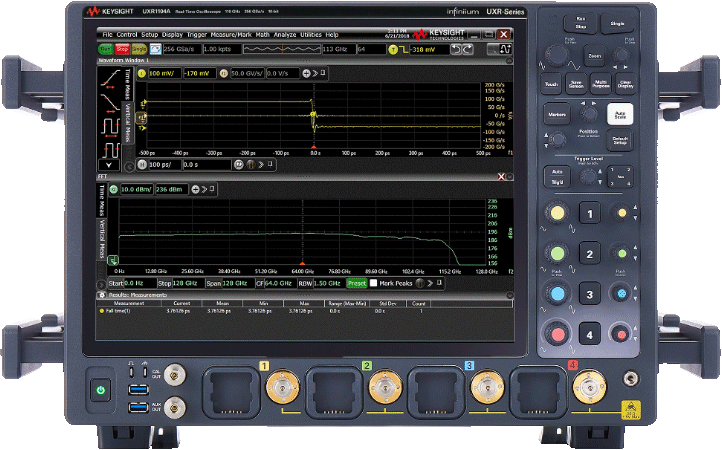Open Results Measurements settings gear
The height and width of the screenshot is (450, 722).
(102, 295)
